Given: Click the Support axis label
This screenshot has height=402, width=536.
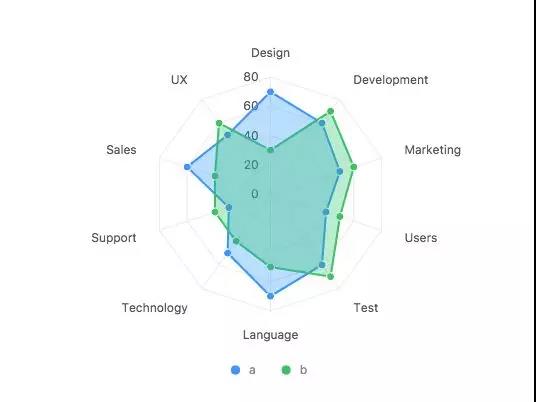Looking at the screenshot, I should click(113, 238).
